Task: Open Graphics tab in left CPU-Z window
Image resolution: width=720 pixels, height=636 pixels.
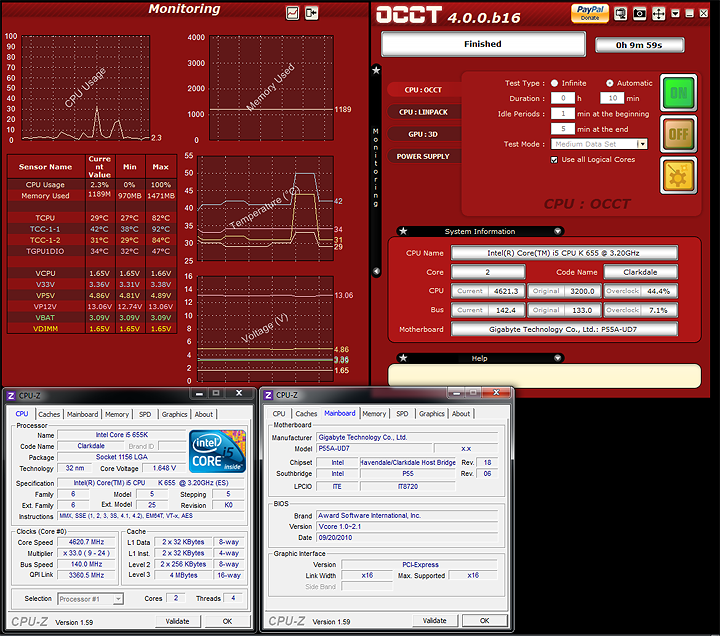Action: pos(174,414)
